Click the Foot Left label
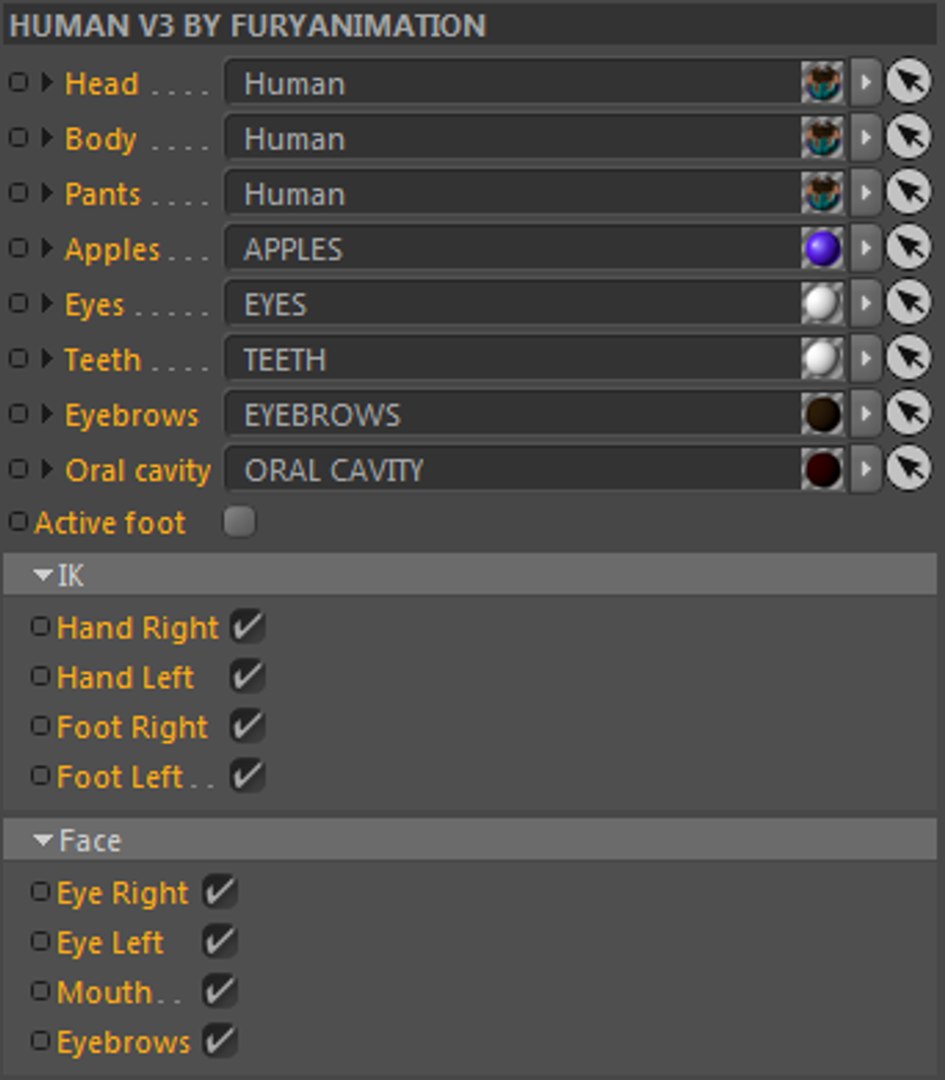 point(119,777)
